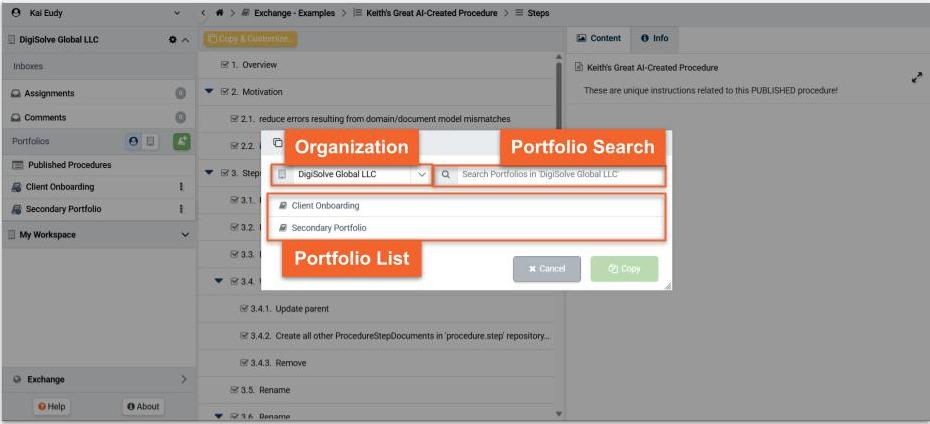Toggle the checkbox for 3.4.3. Remove
The width and height of the screenshot is (930, 424).
pyautogui.click(x=244, y=362)
